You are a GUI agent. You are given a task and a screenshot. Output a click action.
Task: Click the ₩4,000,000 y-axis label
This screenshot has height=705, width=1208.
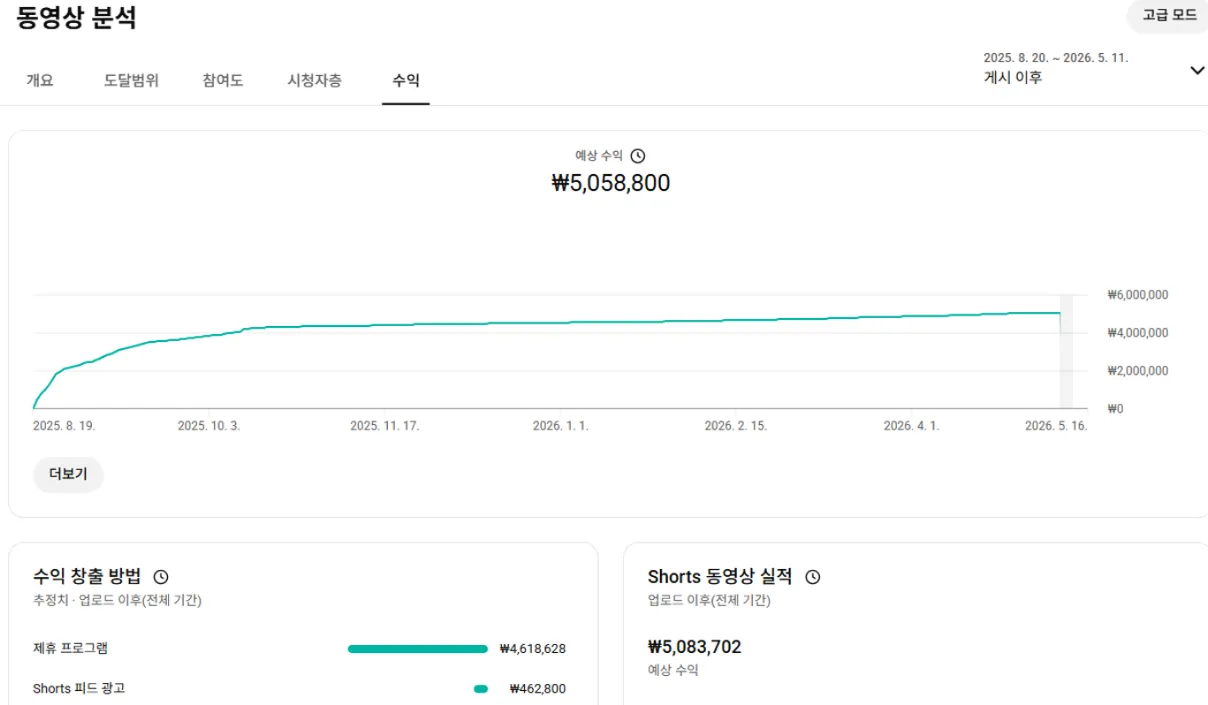(x=1138, y=333)
